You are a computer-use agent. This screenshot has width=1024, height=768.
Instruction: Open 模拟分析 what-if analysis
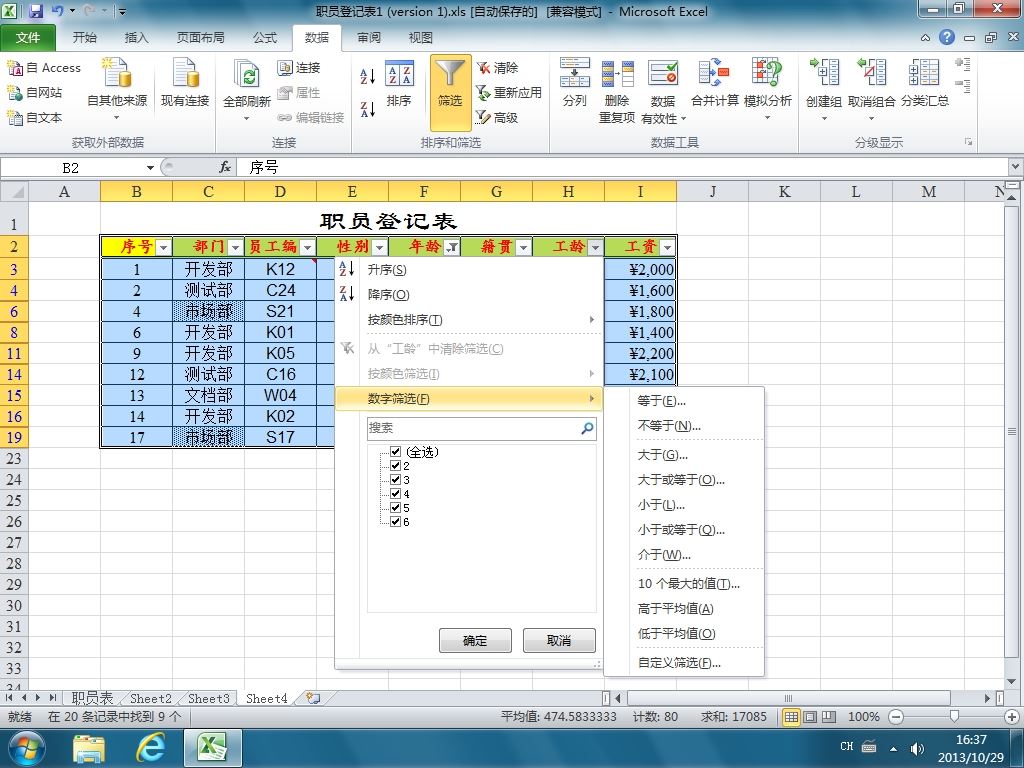[x=767, y=88]
